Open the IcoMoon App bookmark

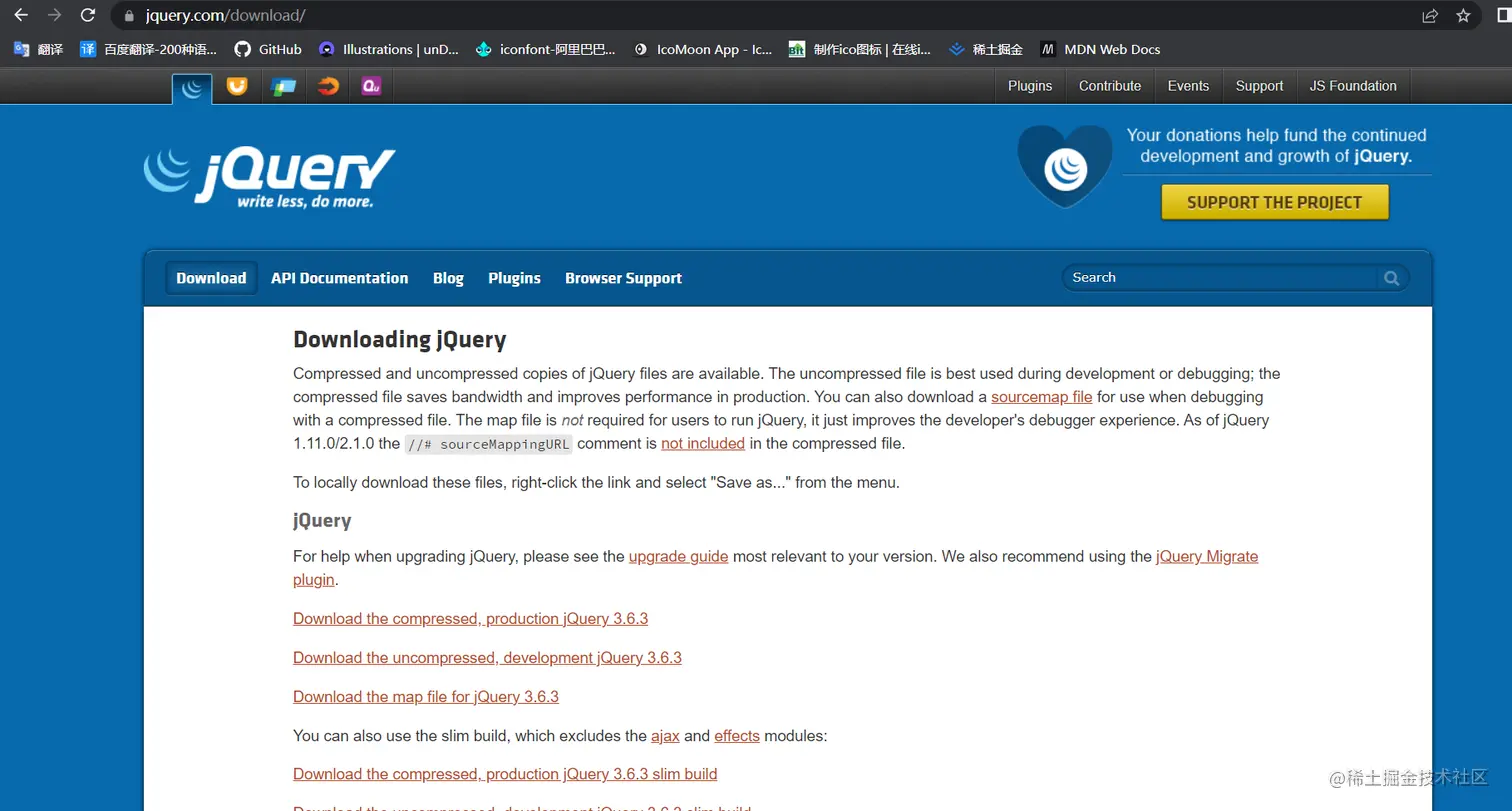(x=703, y=49)
